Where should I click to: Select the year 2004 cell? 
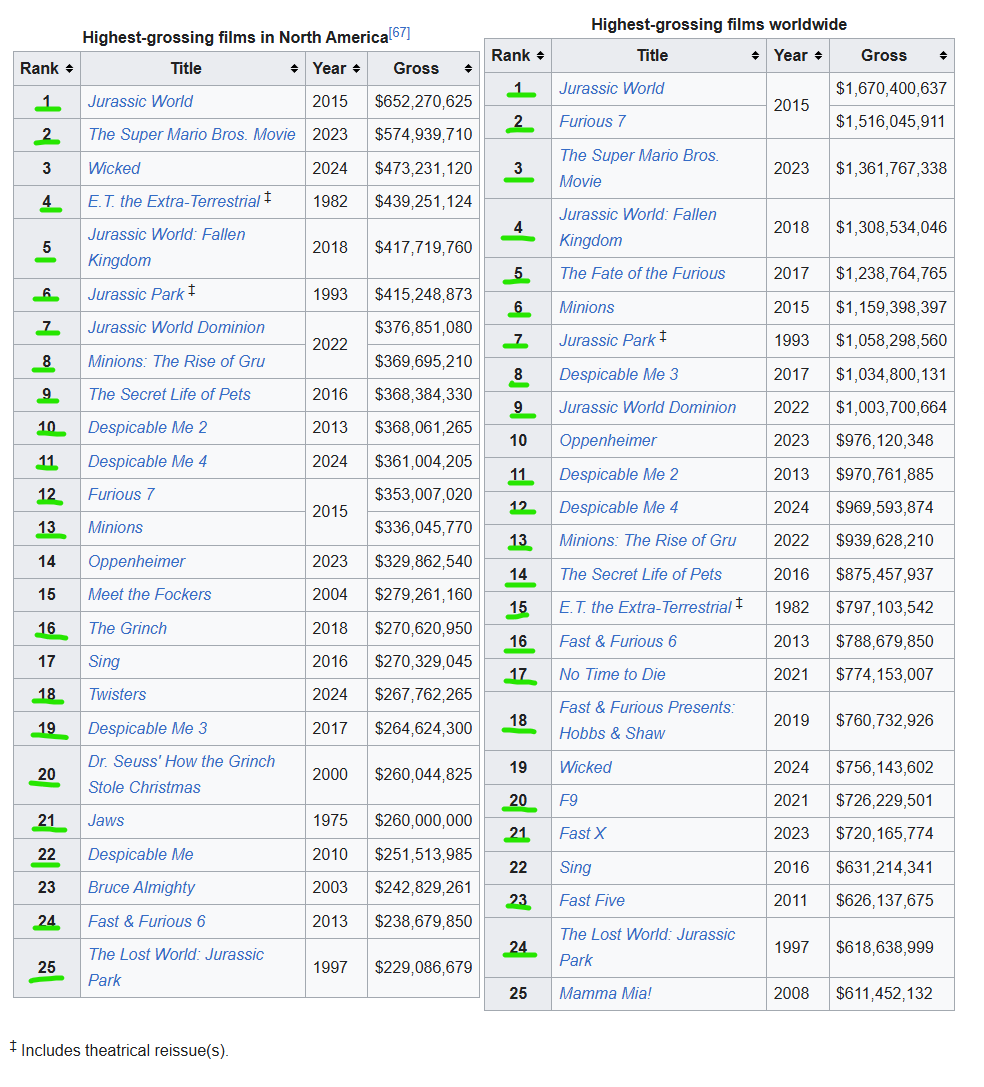(x=336, y=595)
